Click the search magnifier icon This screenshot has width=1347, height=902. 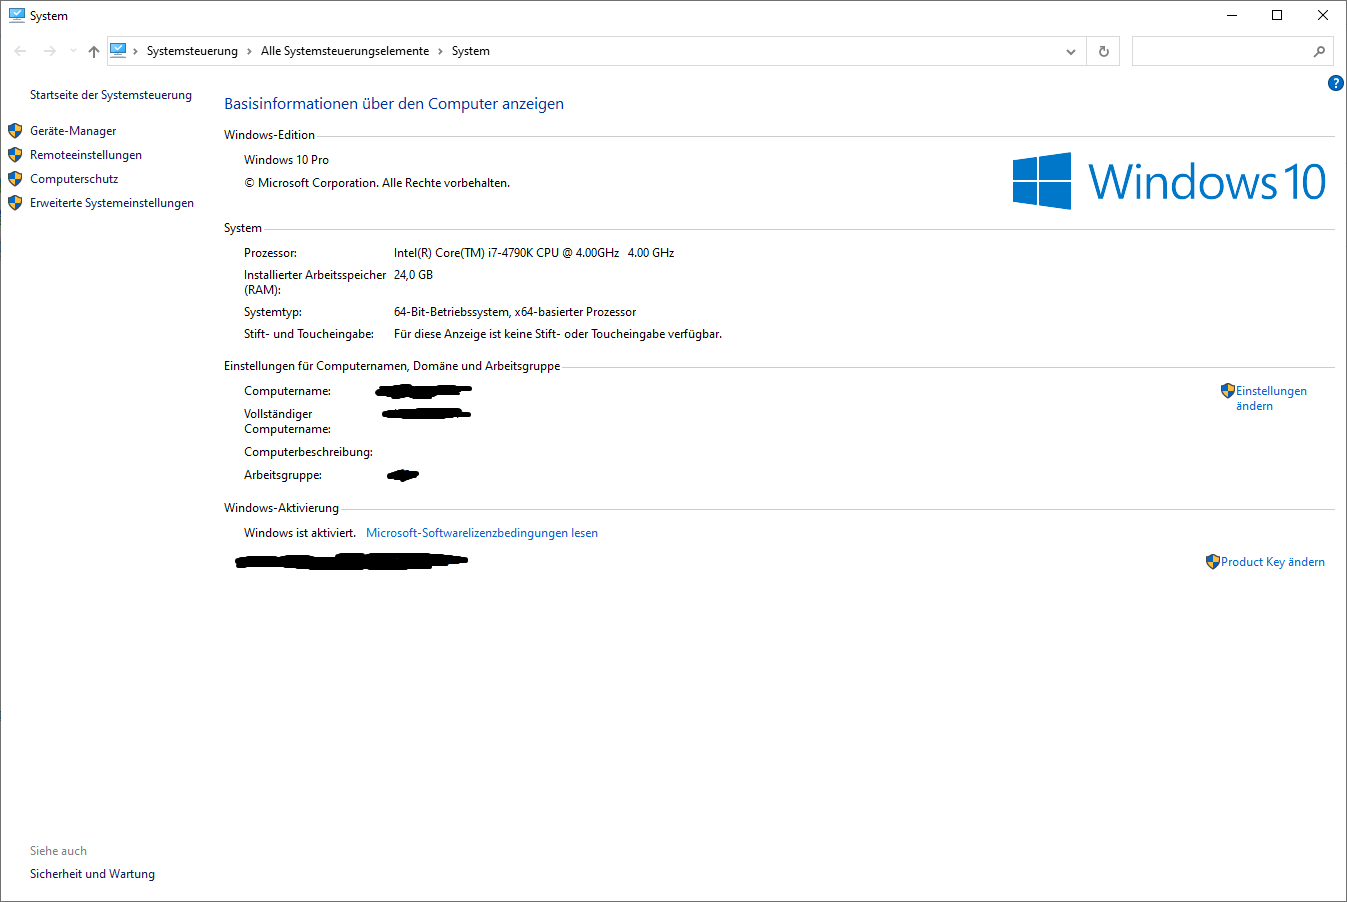pyautogui.click(x=1319, y=51)
